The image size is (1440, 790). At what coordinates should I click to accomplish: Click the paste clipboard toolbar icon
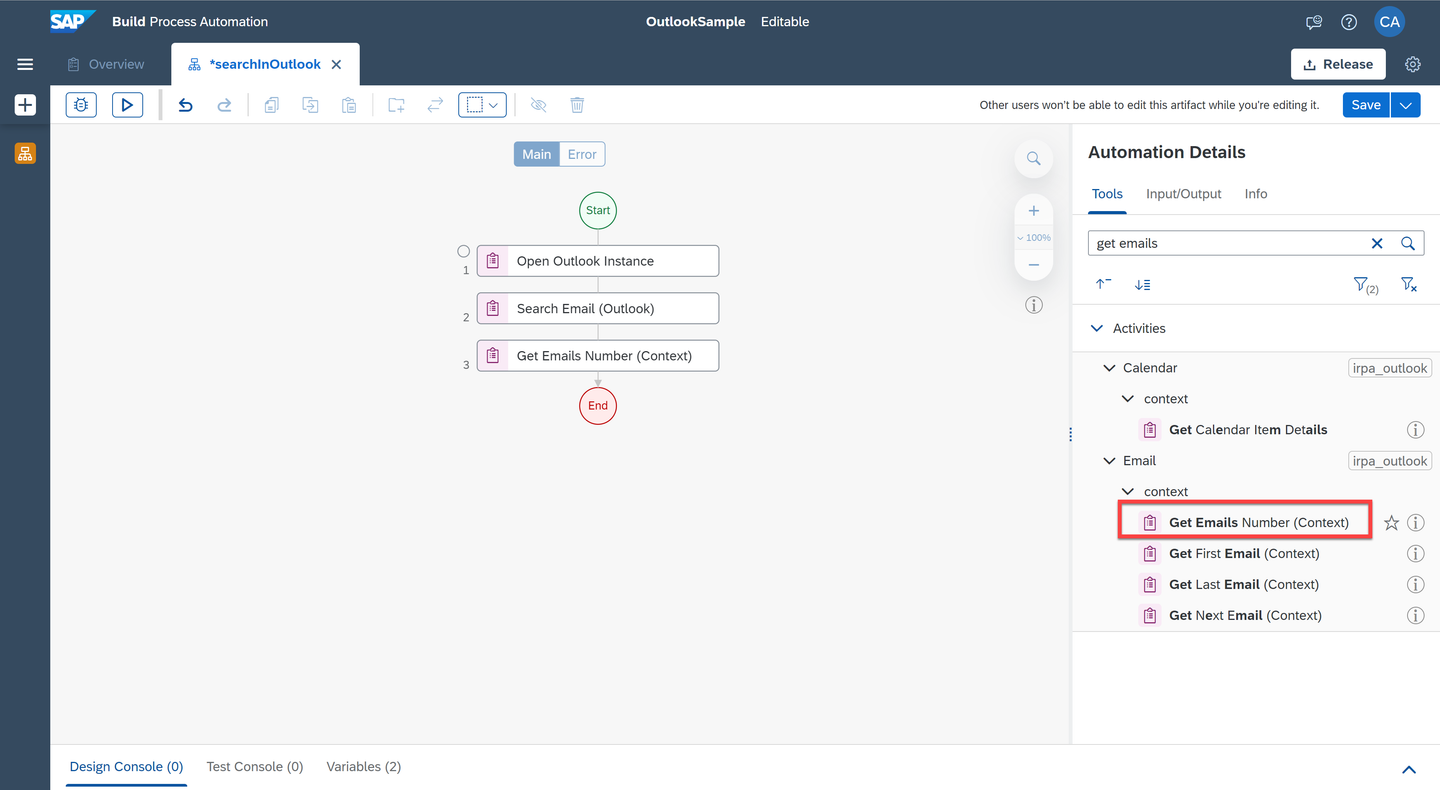point(348,104)
